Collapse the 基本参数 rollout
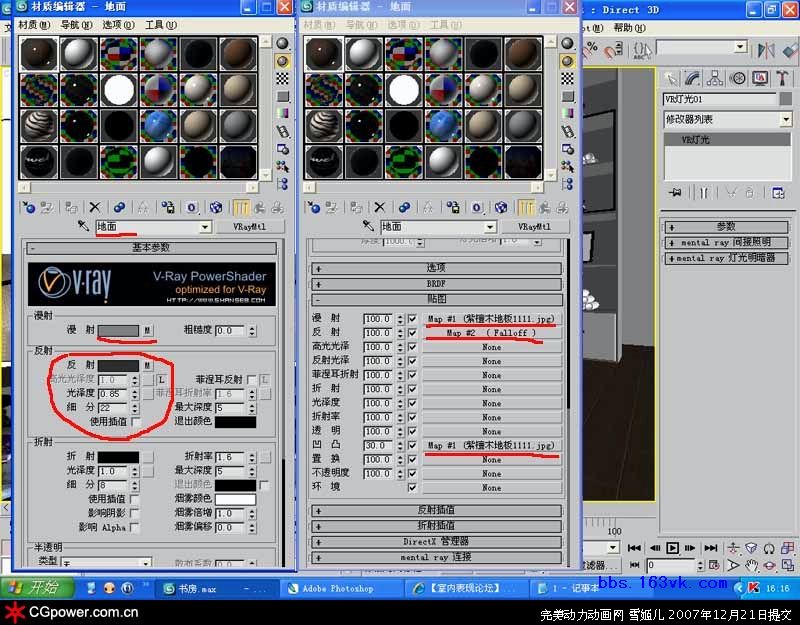 point(152,248)
